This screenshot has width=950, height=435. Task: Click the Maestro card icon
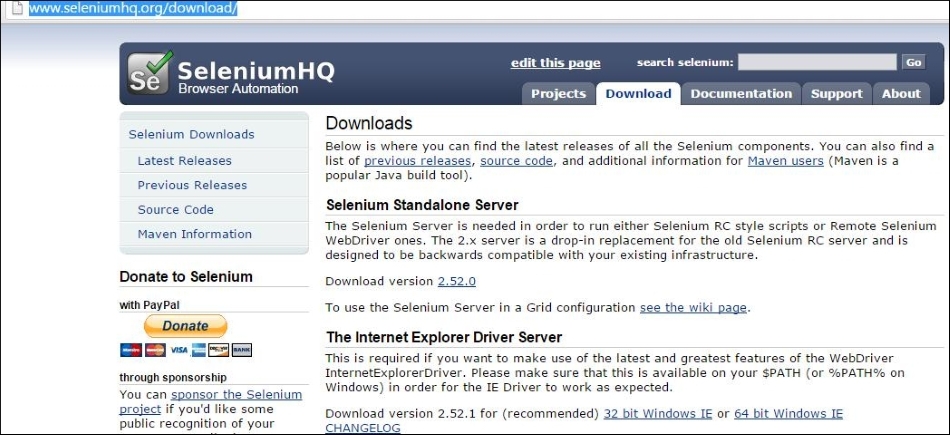[x=131, y=350]
